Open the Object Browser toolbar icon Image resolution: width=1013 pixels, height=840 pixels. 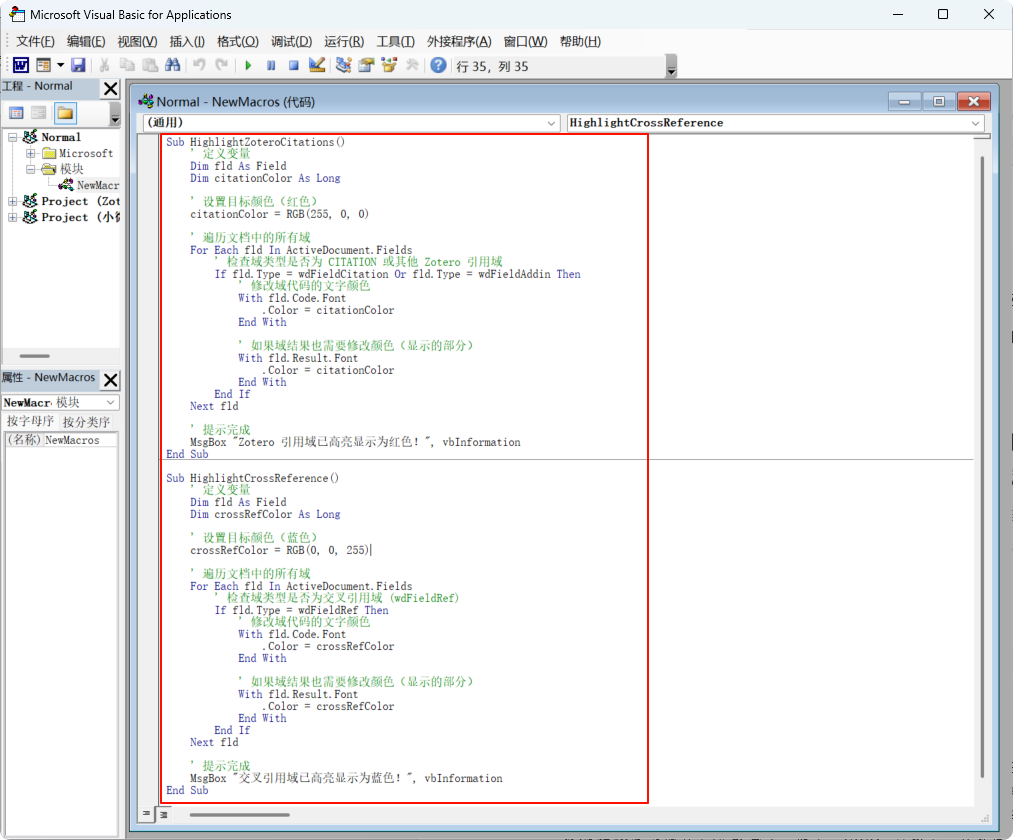(389, 65)
